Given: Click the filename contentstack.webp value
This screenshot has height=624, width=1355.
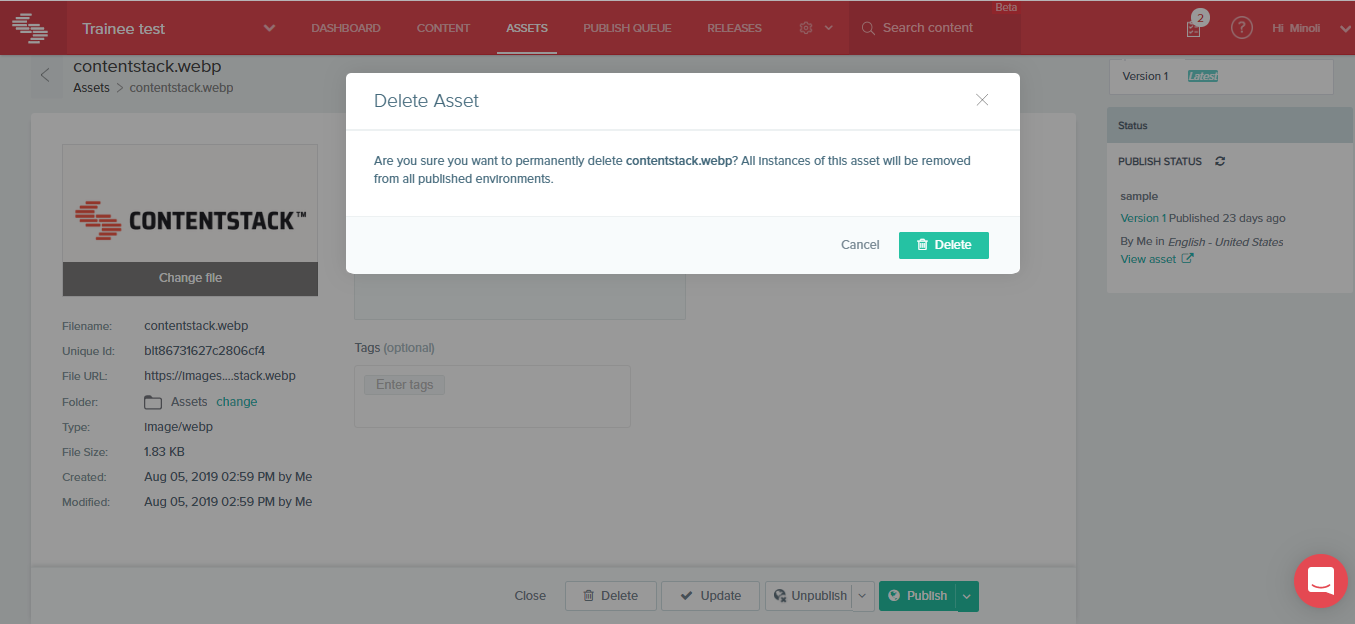Looking at the screenshot, I should click(x=196, y=326).
